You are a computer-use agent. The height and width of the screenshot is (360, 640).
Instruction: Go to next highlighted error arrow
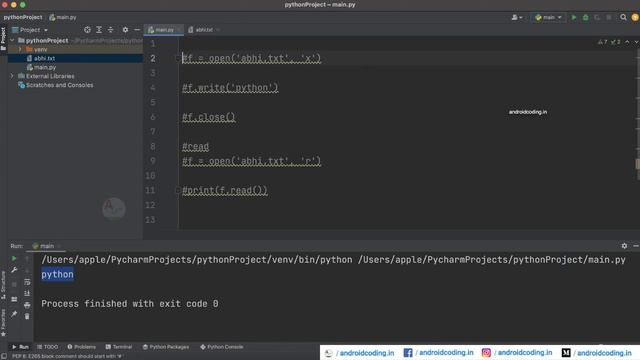[636, 42]
